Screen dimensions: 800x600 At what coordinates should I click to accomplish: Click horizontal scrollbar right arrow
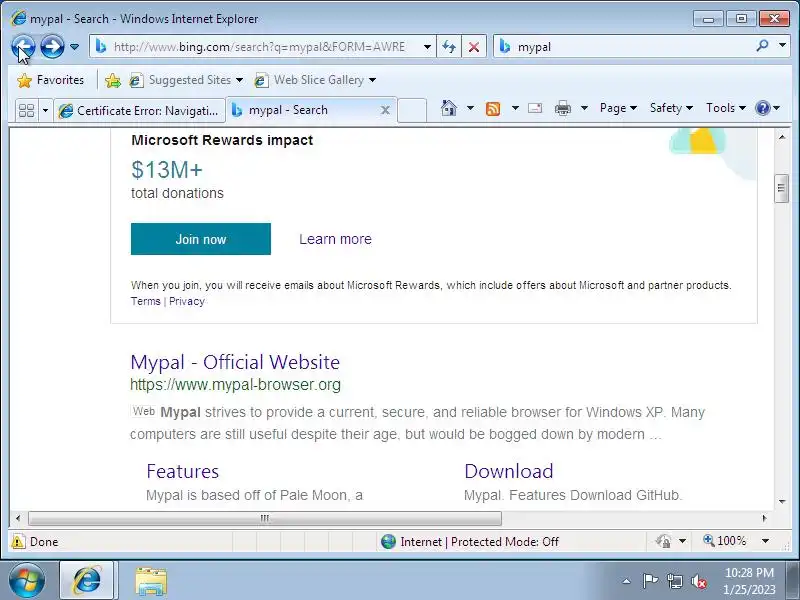coord(764,518)
